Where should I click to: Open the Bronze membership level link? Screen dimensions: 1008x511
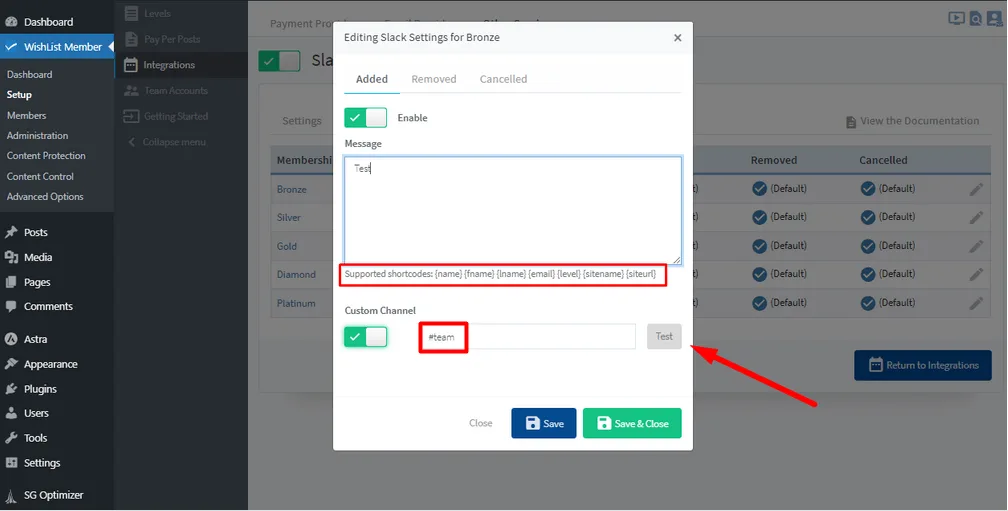click(x=292, y=190)
